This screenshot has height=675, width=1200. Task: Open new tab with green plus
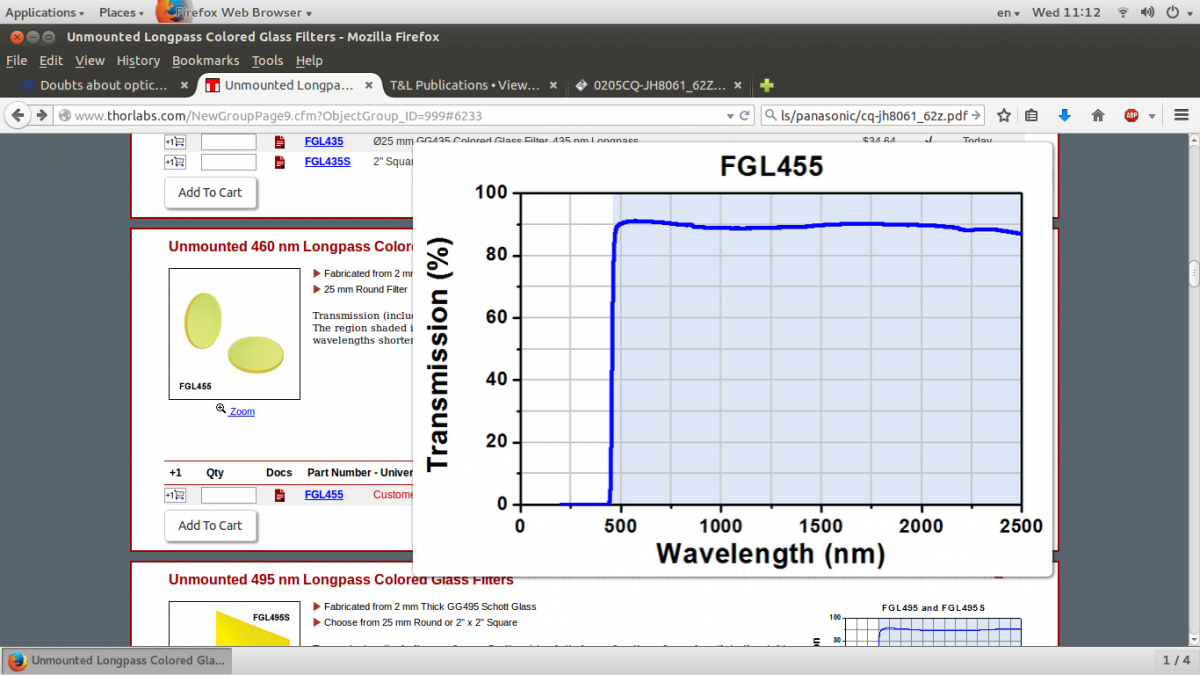pyautogui.click(x=766, y=85)
